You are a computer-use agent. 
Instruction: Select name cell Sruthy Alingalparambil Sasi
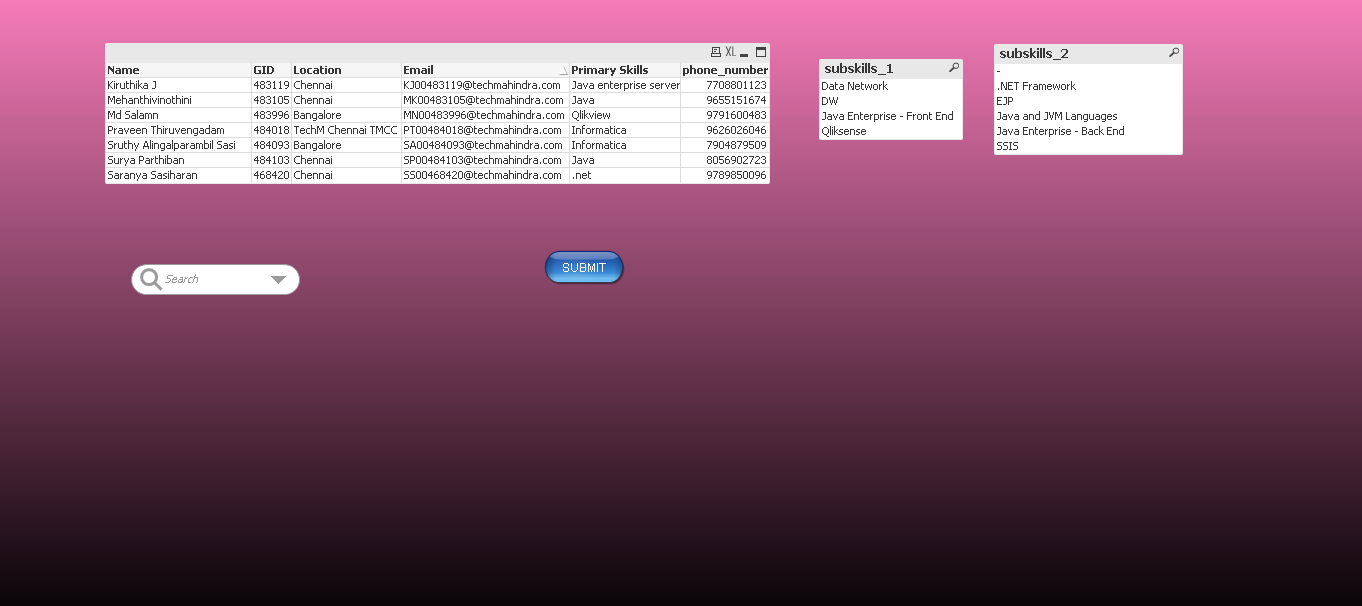(x=178, y=145)
